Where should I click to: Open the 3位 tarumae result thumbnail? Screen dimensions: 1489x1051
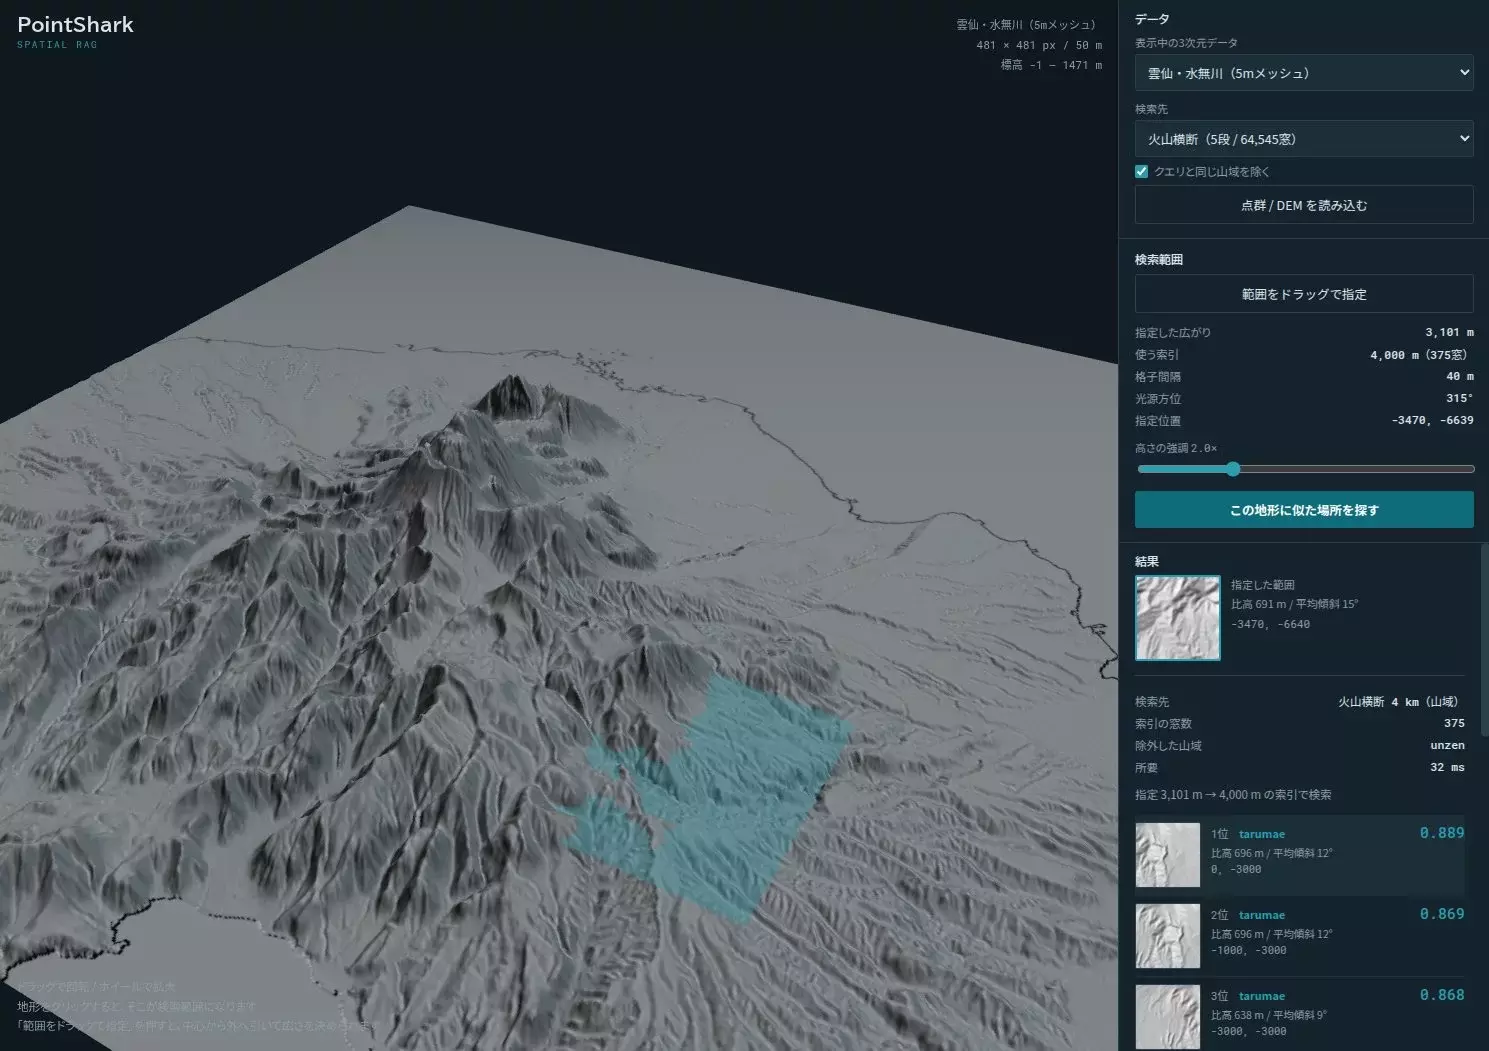(x=1167, y=1017)
